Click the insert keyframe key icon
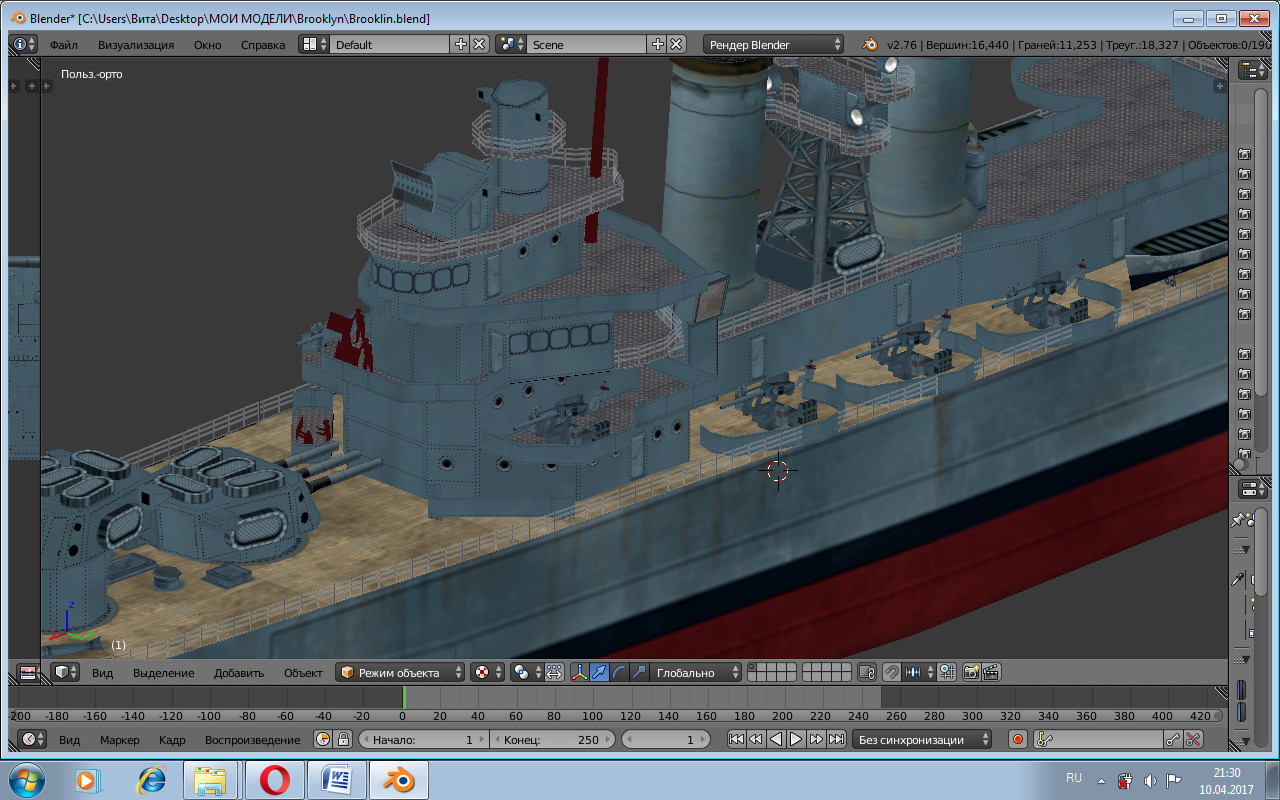The height and width of the screenshot is (800, 1280). pyautogui.click(x=1173, y=740)
